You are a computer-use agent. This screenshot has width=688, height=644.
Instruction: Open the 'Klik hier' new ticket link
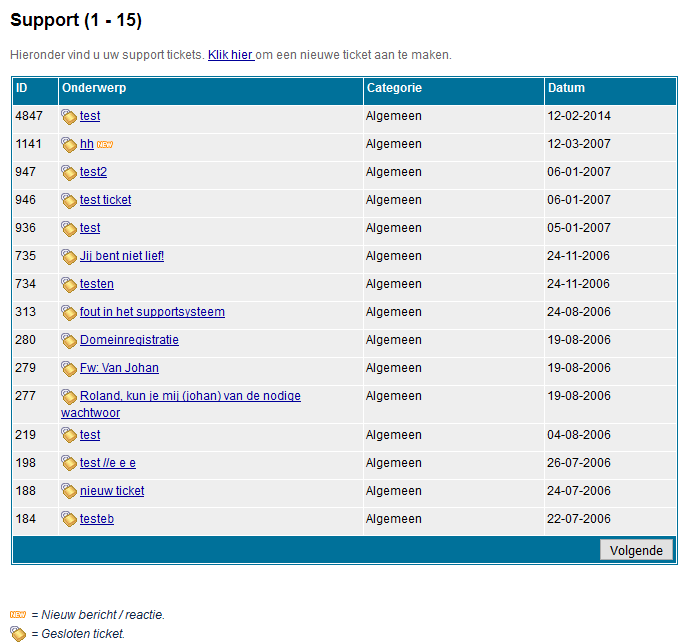[x=230, y=55]
